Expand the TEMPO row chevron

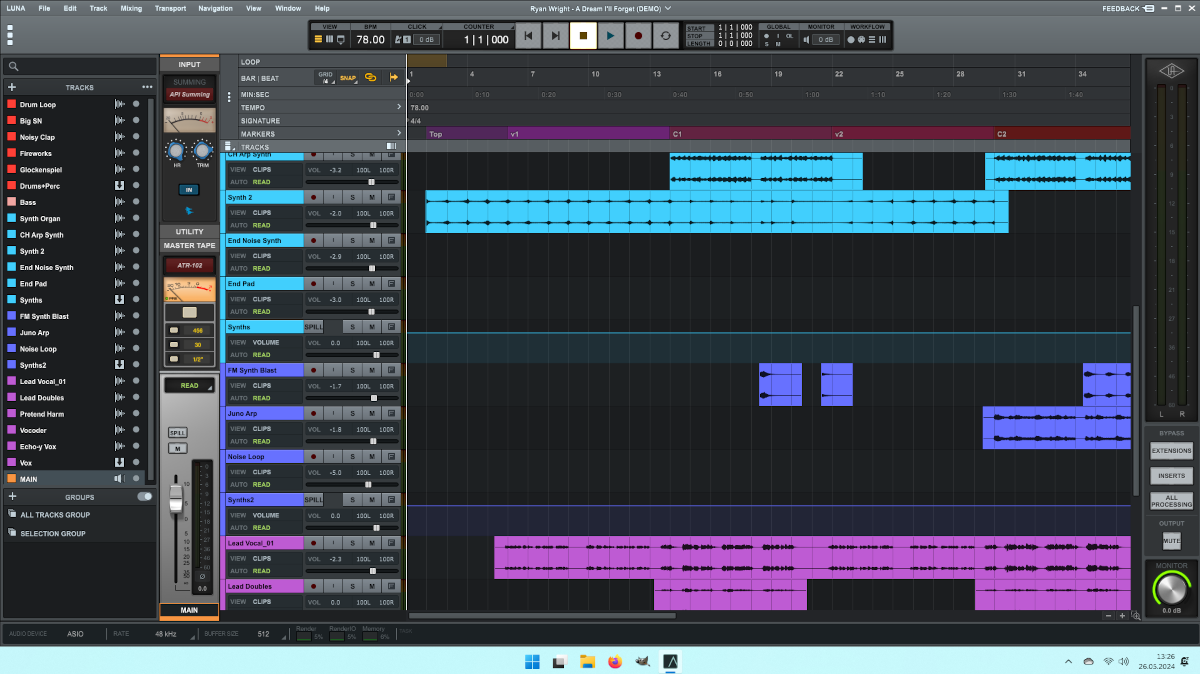point(399,107)
